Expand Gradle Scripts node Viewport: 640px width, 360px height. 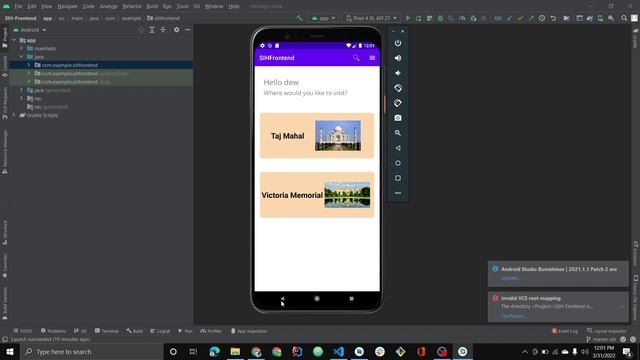14,115
